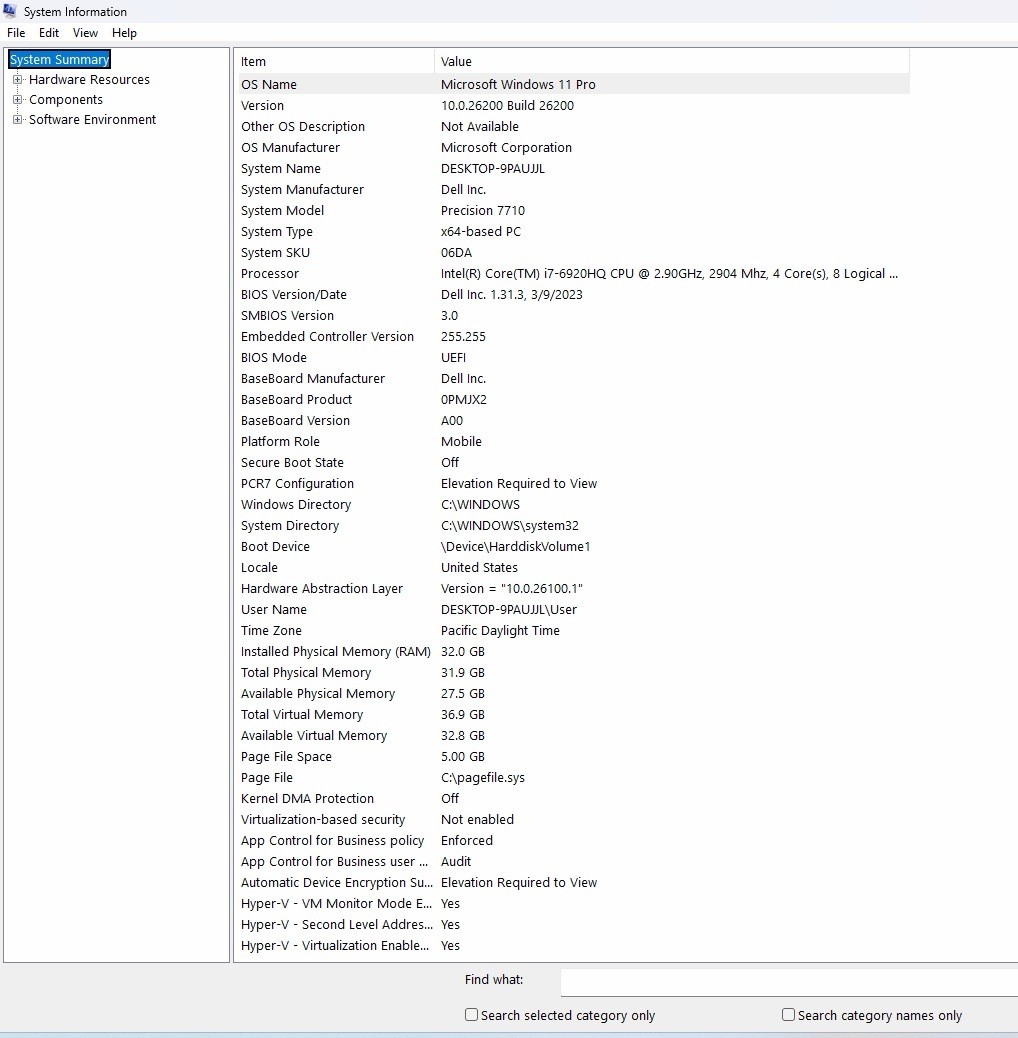Click the Total Physical Memory value 31.9 GB
Screen dimensions: 1018x1038
[463, 673]
